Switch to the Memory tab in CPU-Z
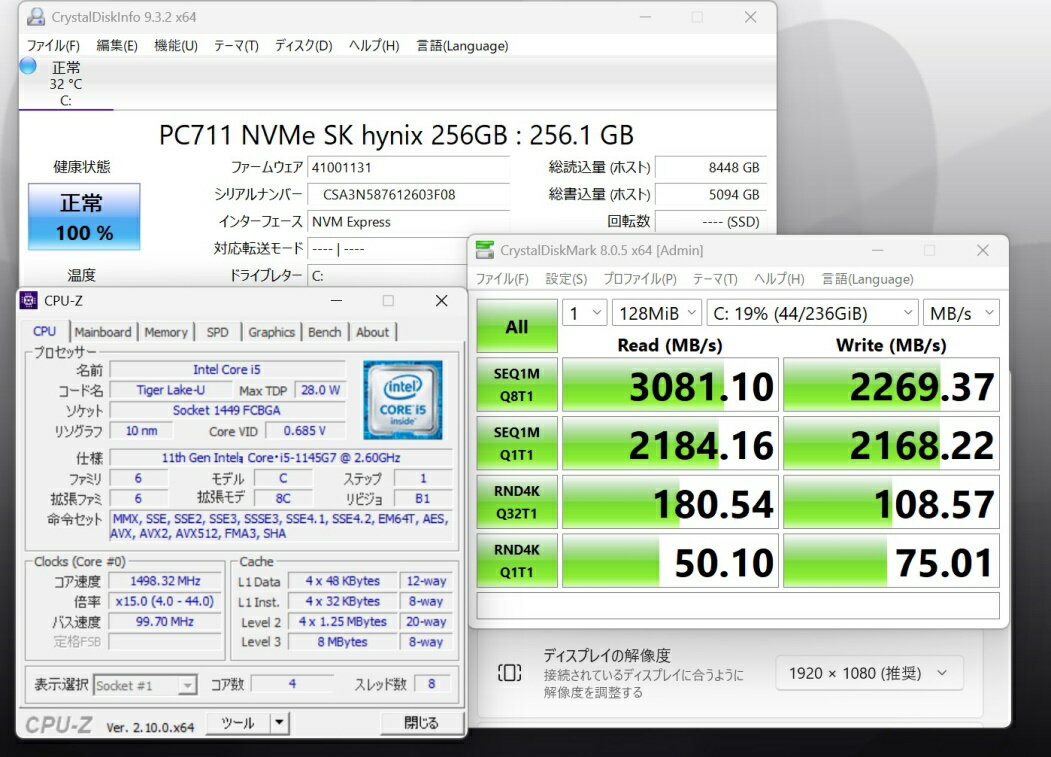 [x=166, y=332]
